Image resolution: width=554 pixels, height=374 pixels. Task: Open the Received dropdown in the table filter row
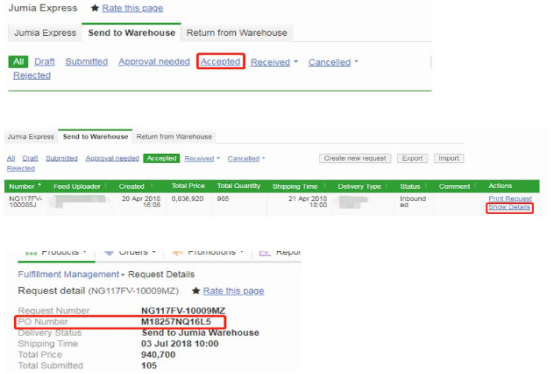pyautogui.click(x=218, y=158)
